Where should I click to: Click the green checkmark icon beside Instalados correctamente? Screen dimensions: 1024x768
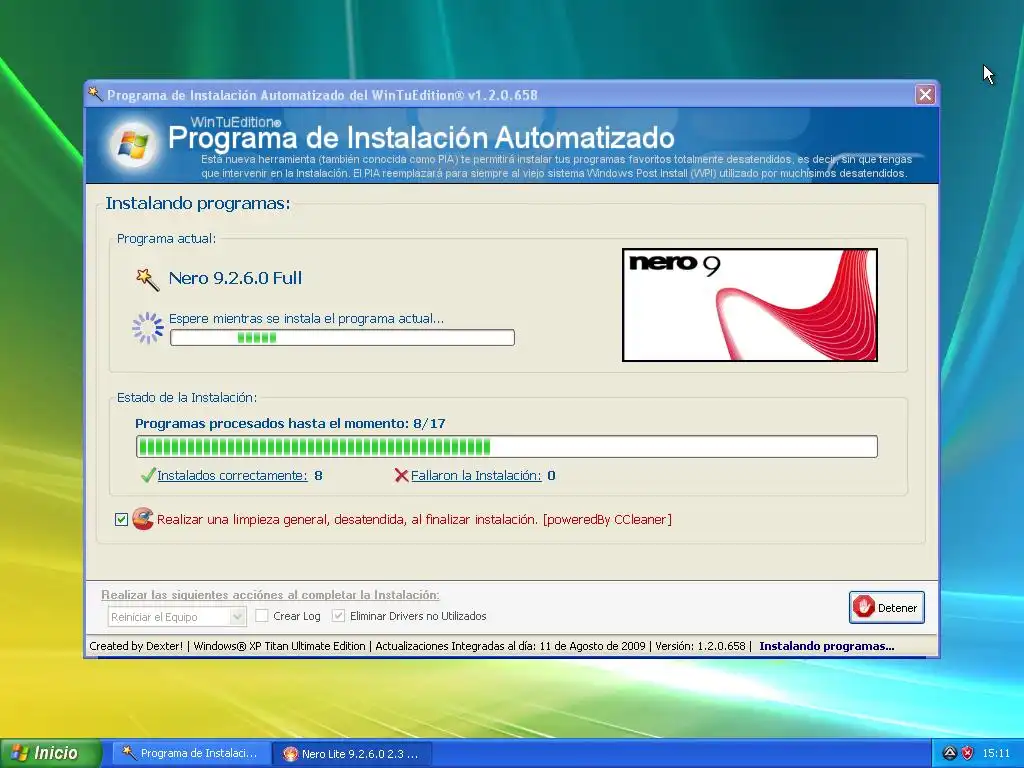tap(148, 475)
